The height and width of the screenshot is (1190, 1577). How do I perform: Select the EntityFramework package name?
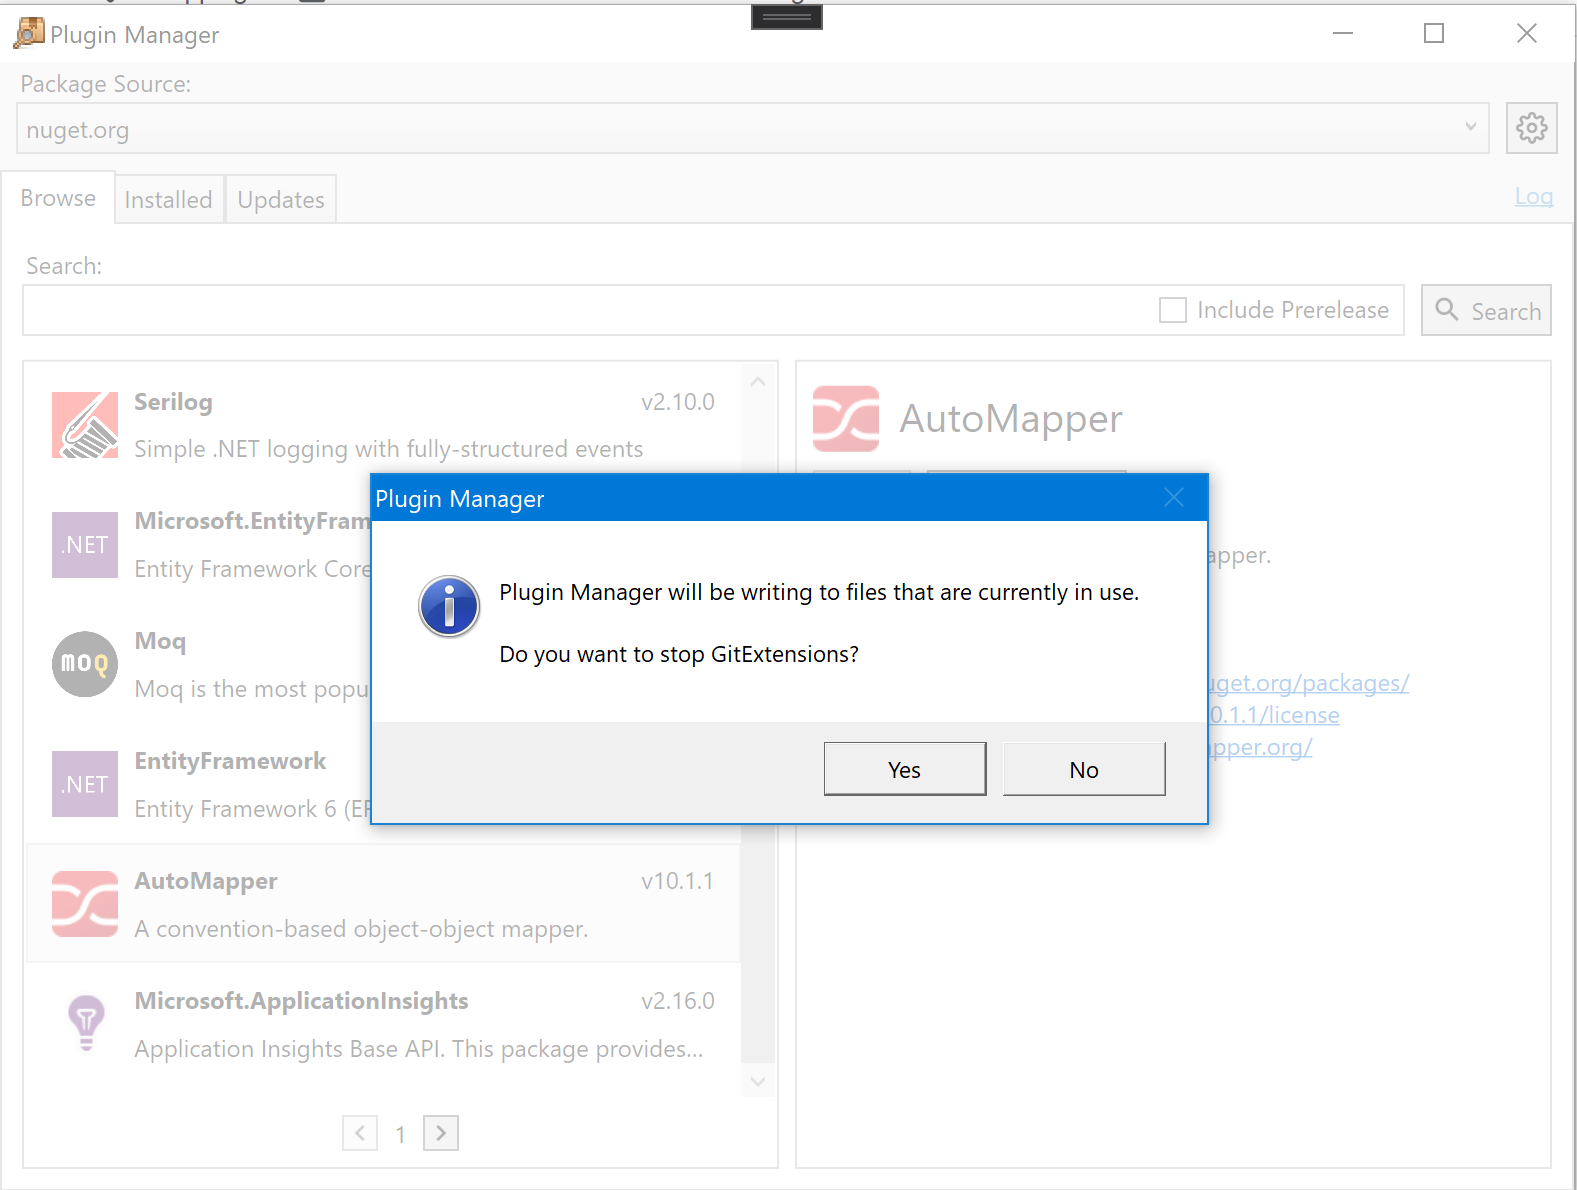point(231,761)
